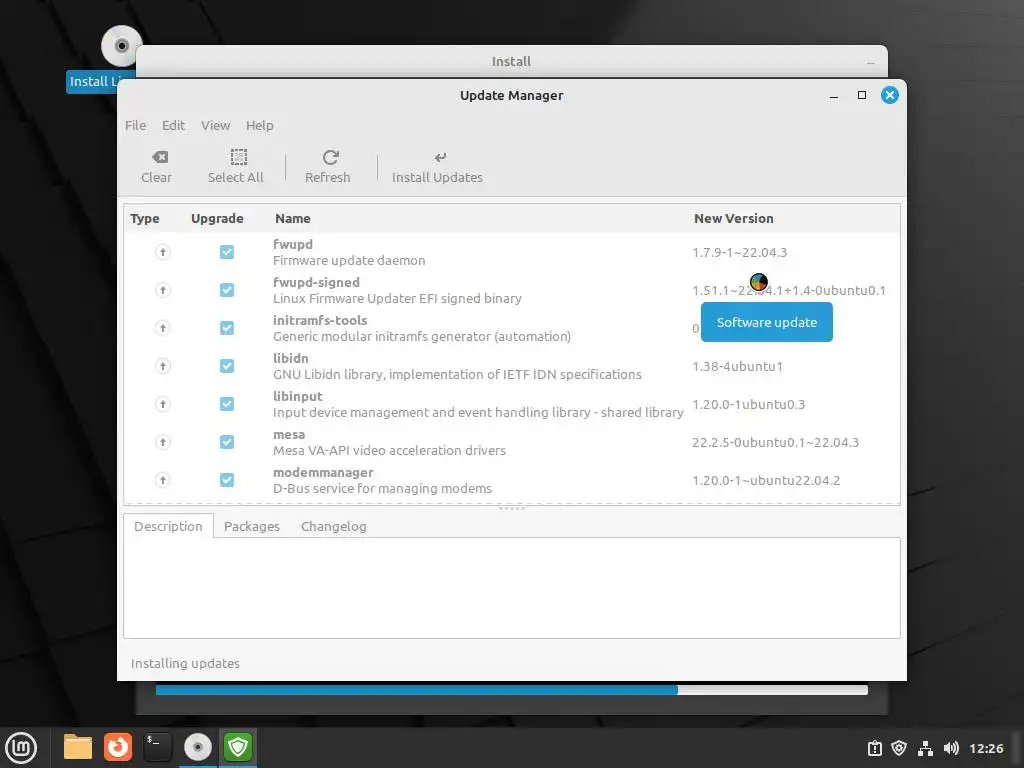This screenshot has height=768, width=1024.
Task: Click version 1.20.0-1ubuntu0.3
Action: 748,404
